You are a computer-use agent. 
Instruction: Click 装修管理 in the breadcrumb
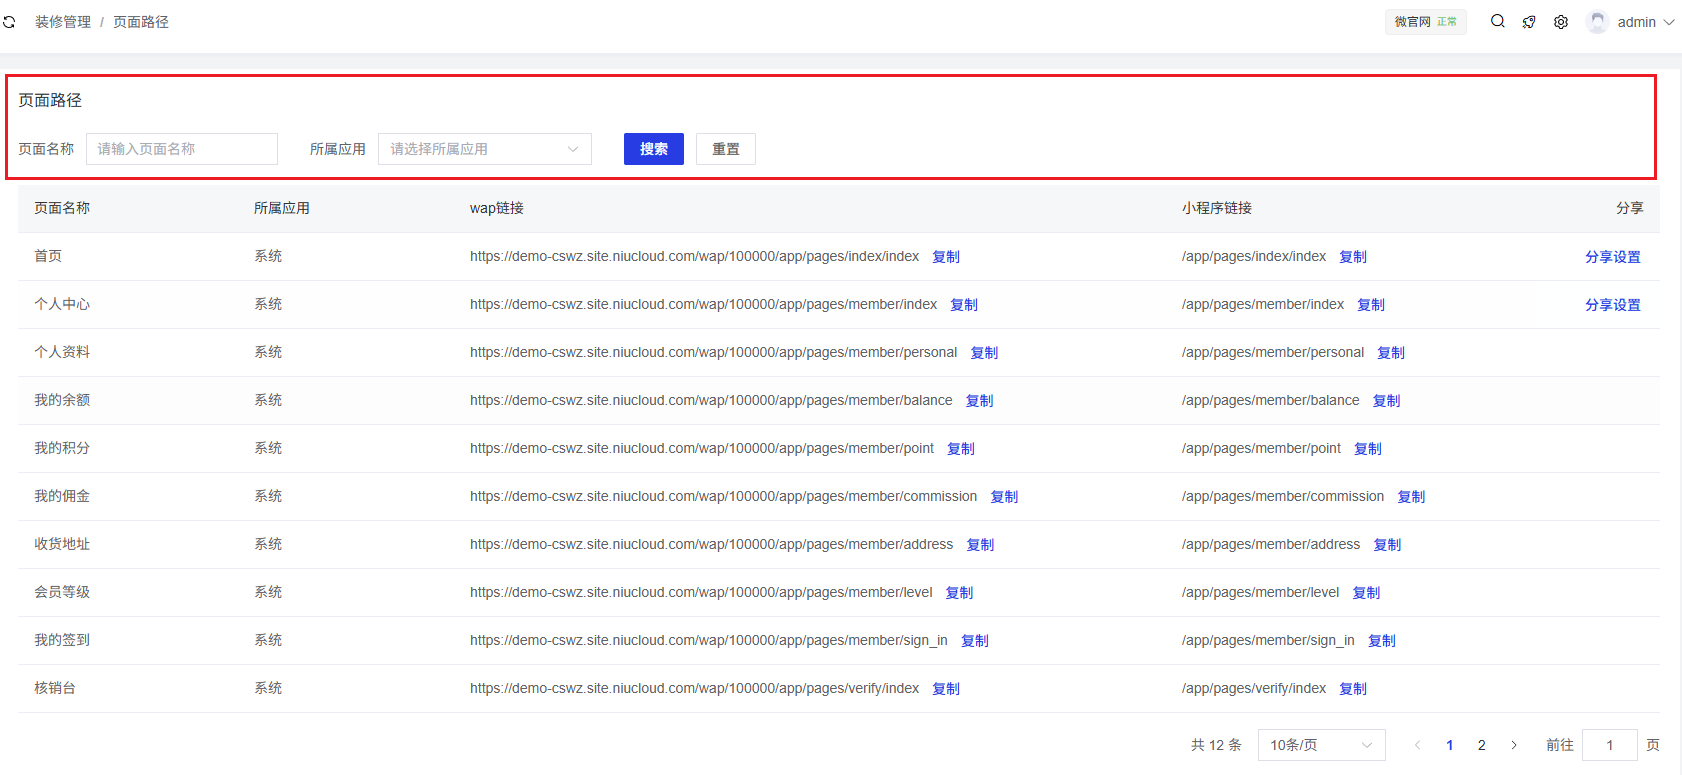point(63,22)
